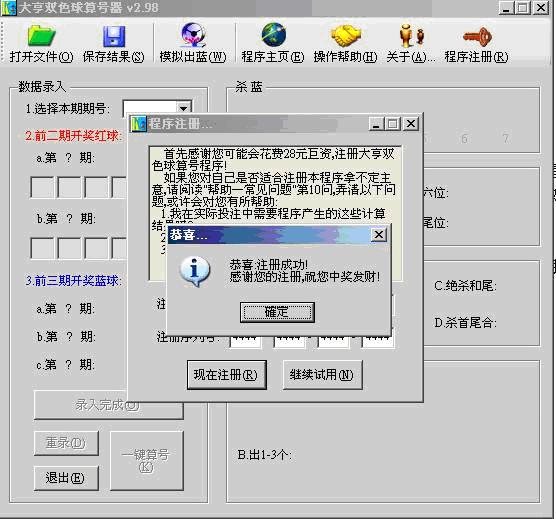Click the first 注册序列号 serial field
The width and height of the screenshot is (556, 519).
pyautogui.click(x=246, y=342)
